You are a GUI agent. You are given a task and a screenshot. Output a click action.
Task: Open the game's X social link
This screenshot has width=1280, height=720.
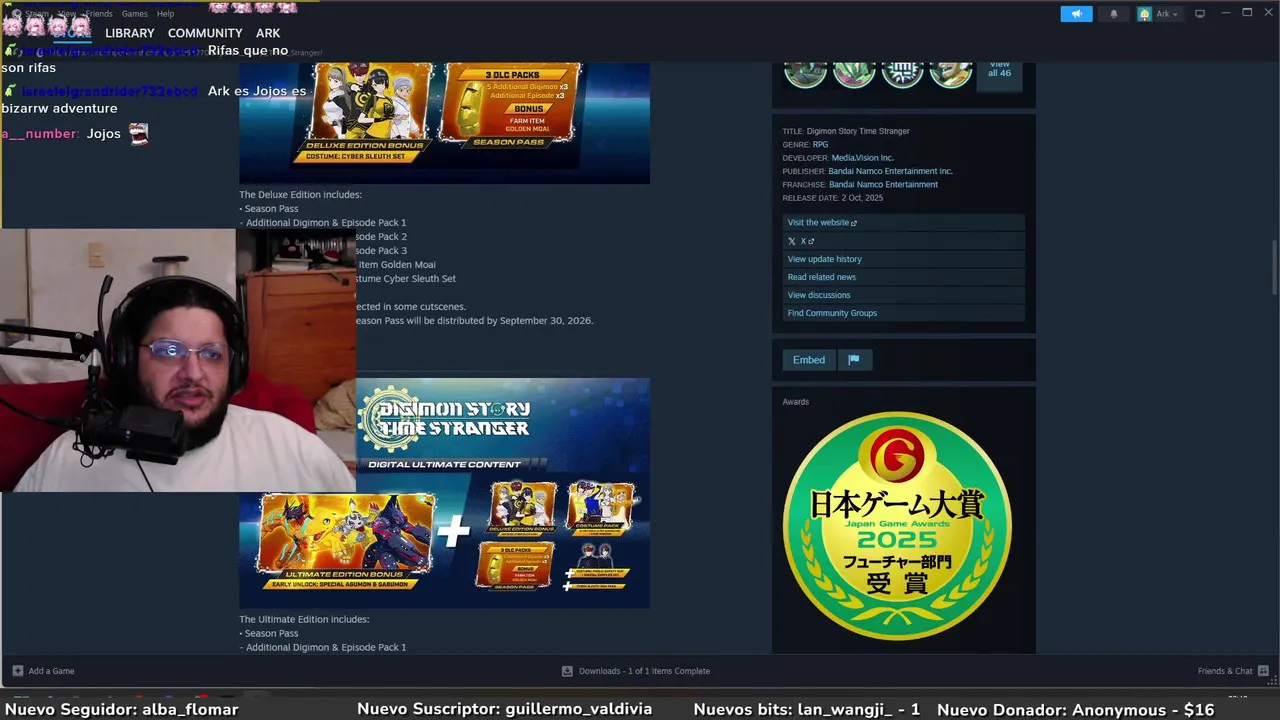pos(903,241)
